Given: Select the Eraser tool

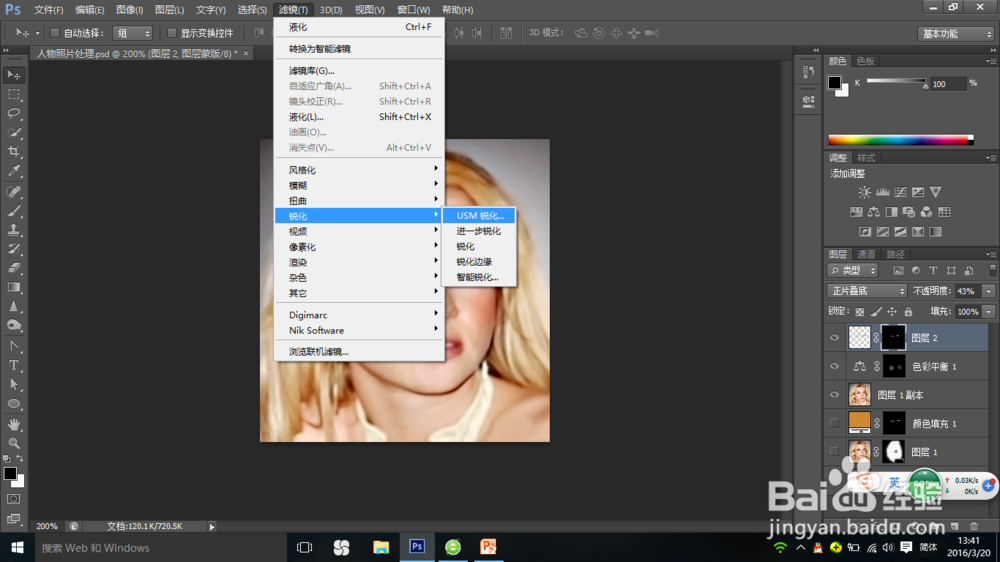Looking at the screenshot, I should point(14,268).
